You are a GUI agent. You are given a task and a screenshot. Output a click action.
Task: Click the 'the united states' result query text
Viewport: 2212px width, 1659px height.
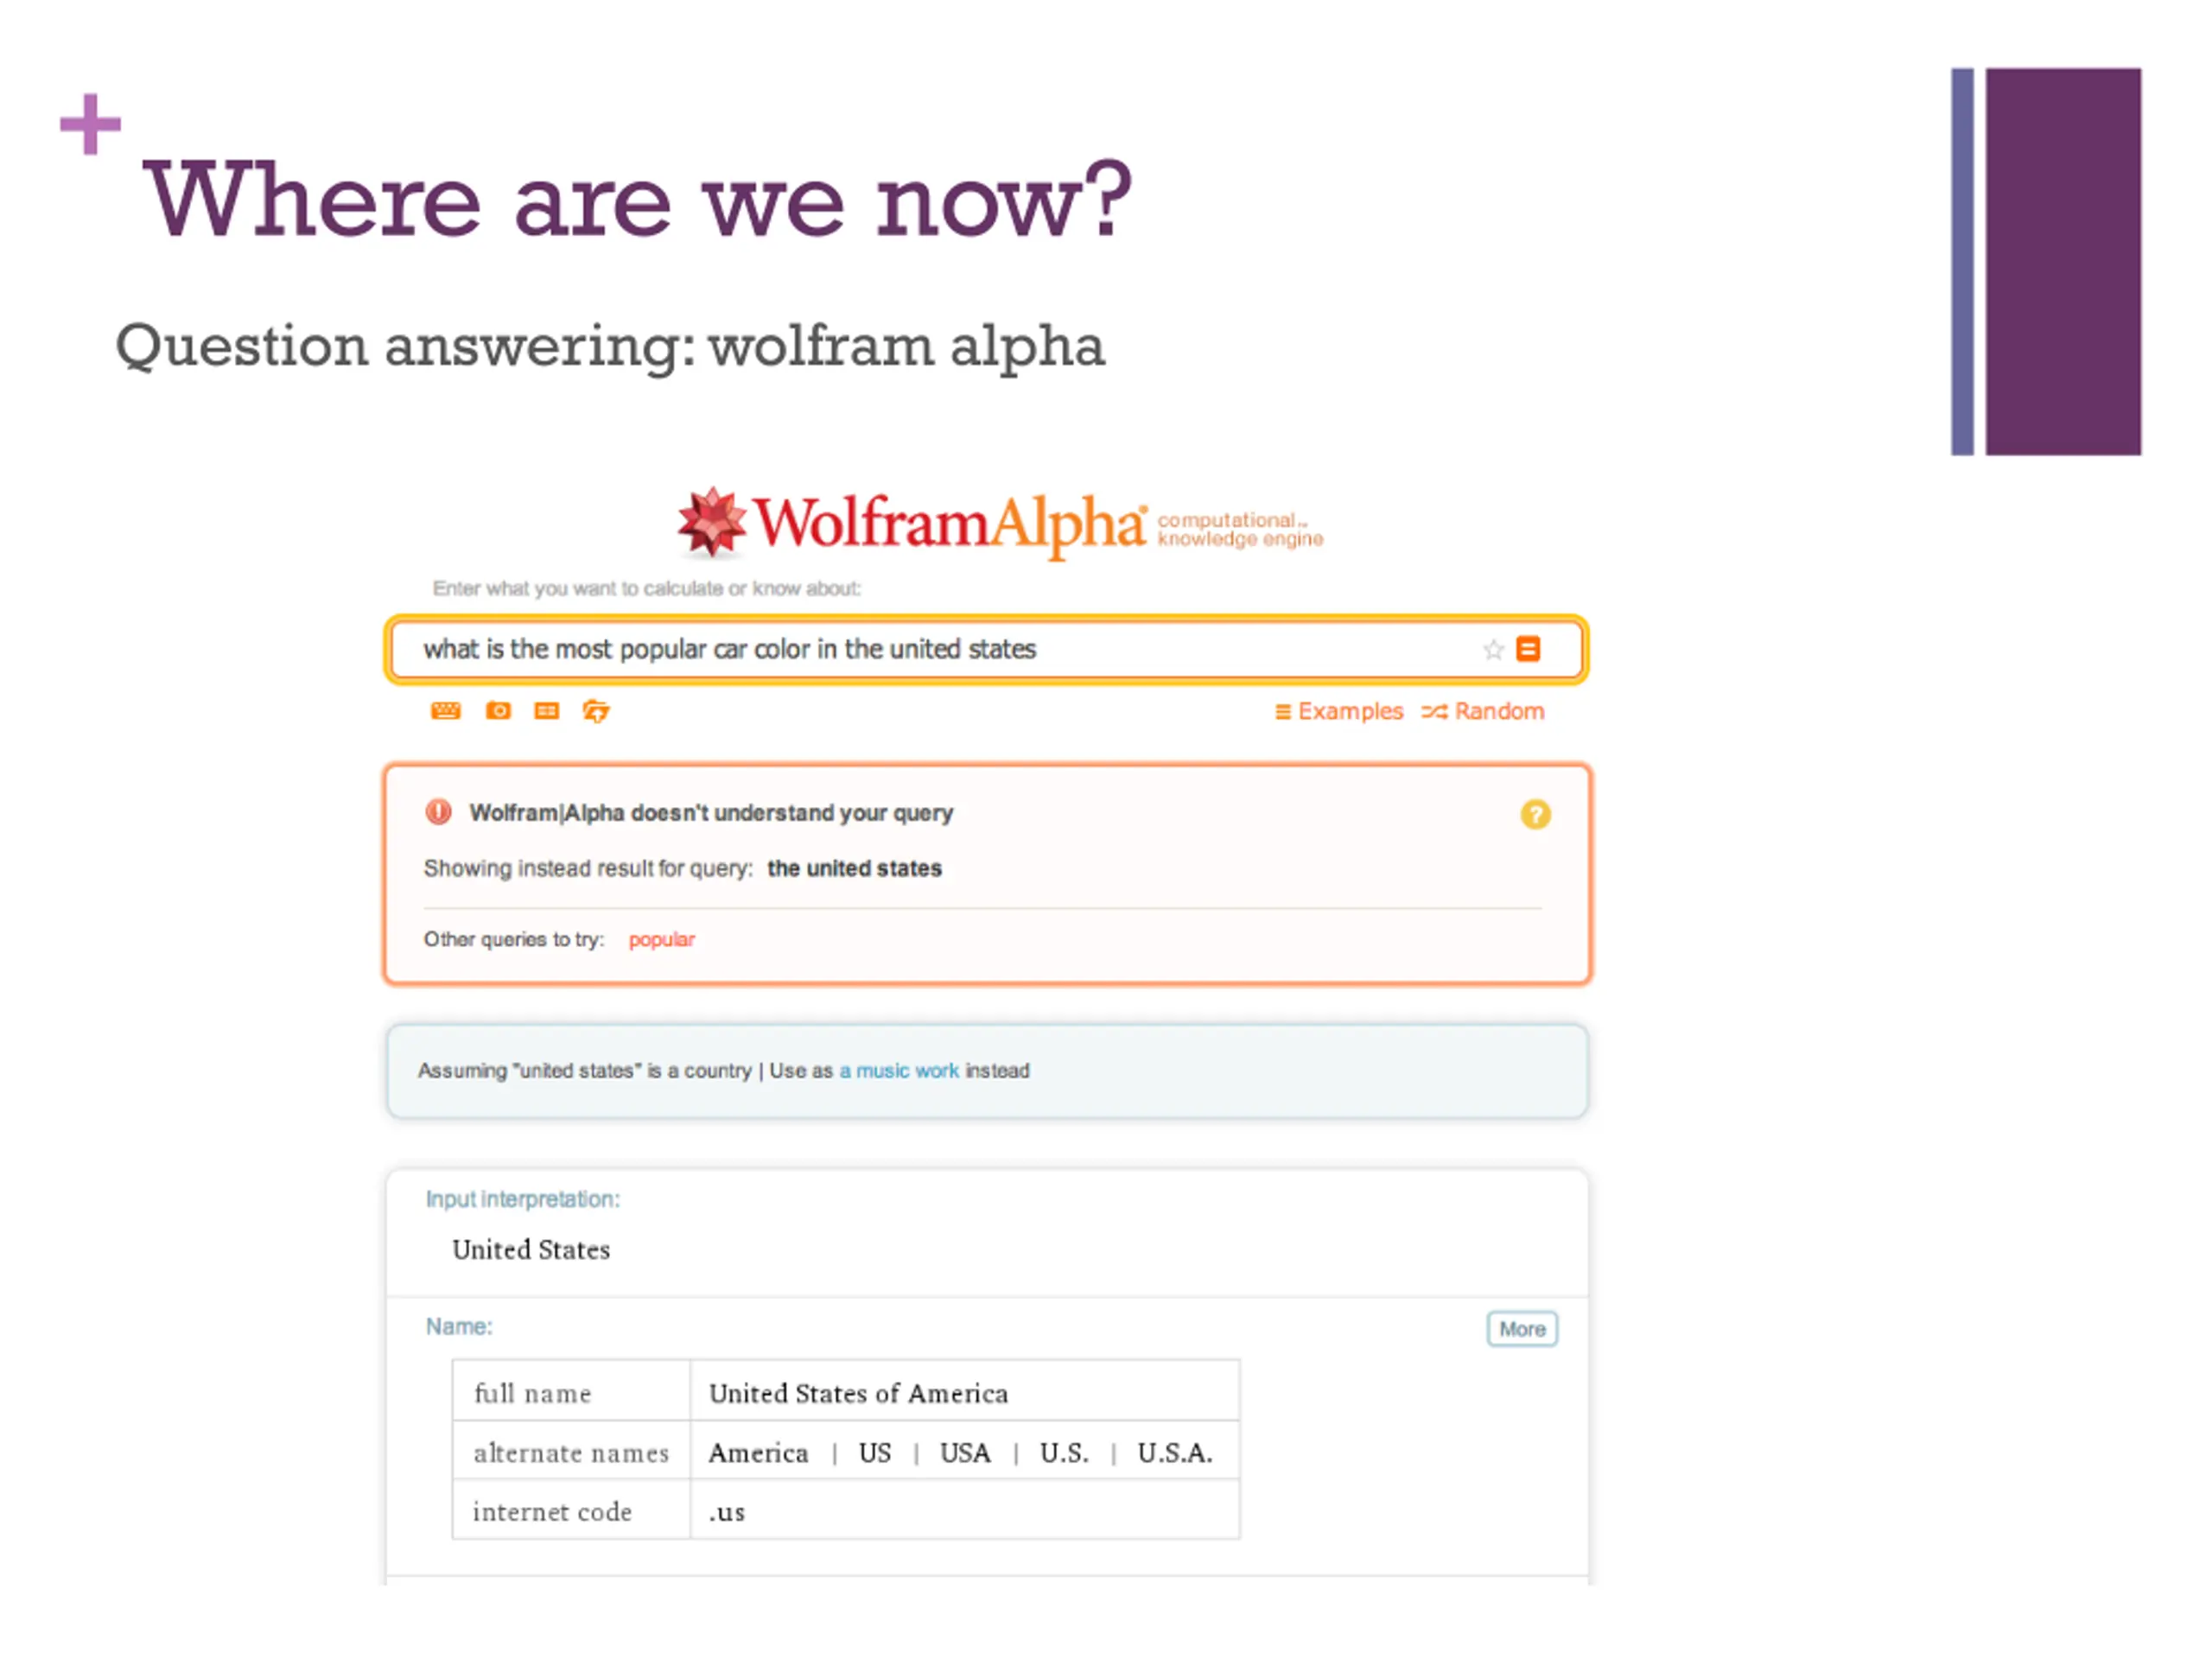(x=854, y=868)
